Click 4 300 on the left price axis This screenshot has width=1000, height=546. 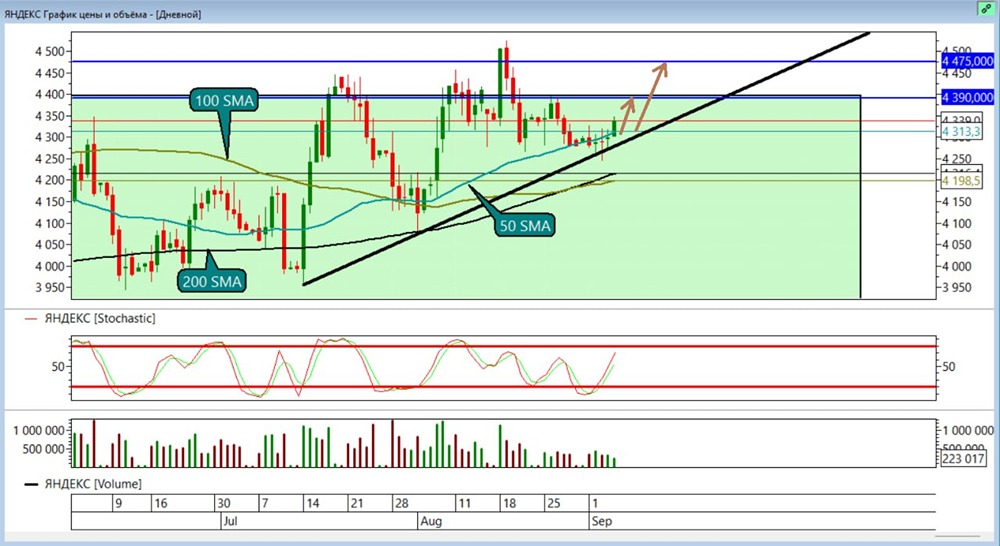point(50,137)
